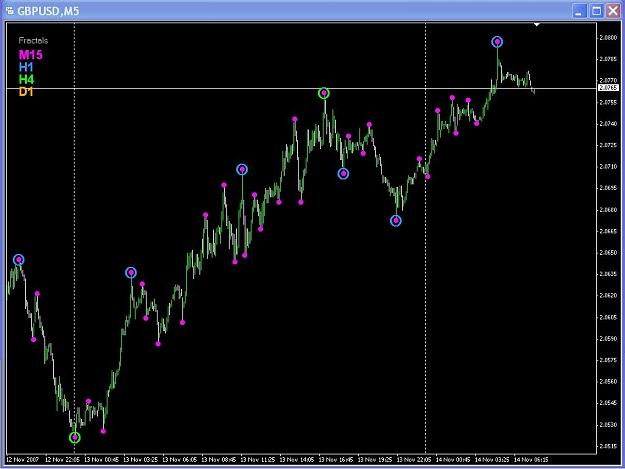Click the 2.0680 price scale label
The image size is (625, 469).
click(x=608, y=210)
